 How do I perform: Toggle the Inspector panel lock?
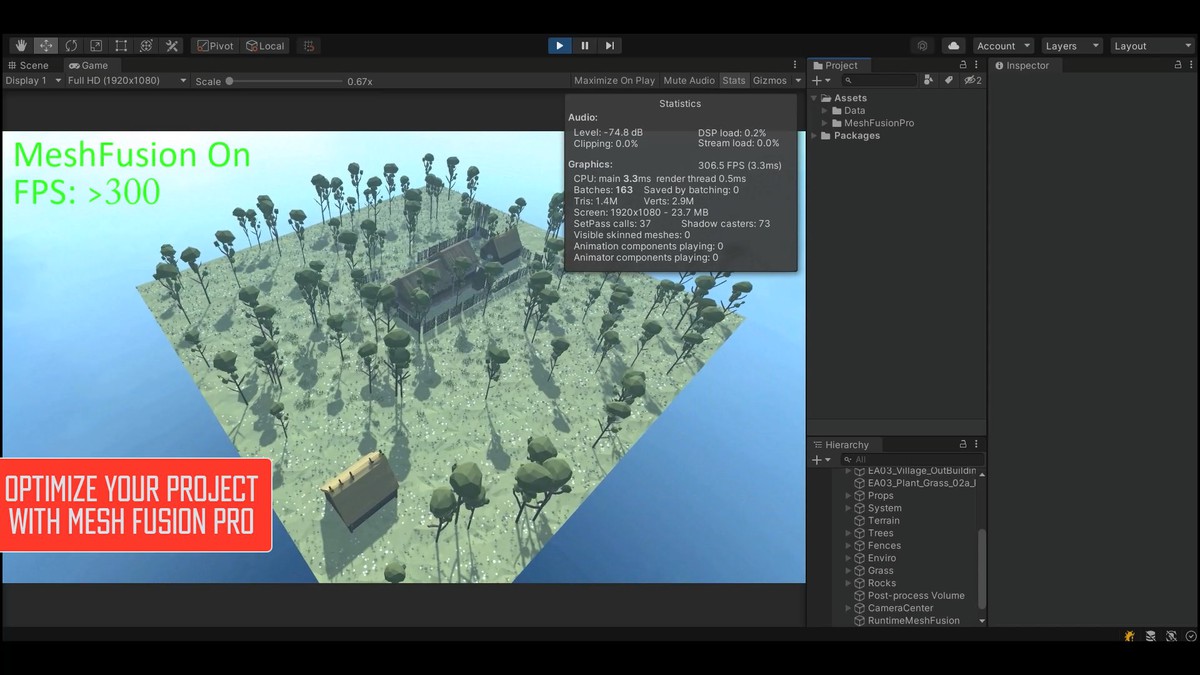(1178, 65)
